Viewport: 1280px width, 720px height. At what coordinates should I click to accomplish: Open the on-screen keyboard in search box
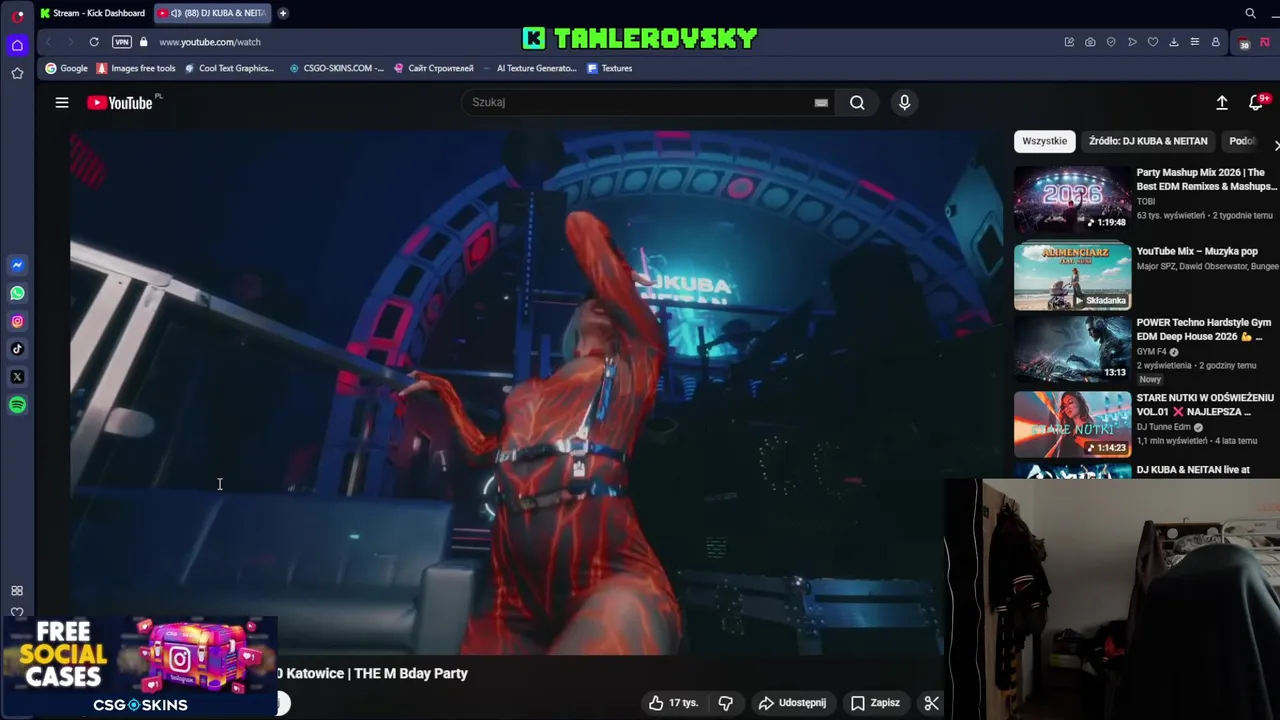(821, 102)
